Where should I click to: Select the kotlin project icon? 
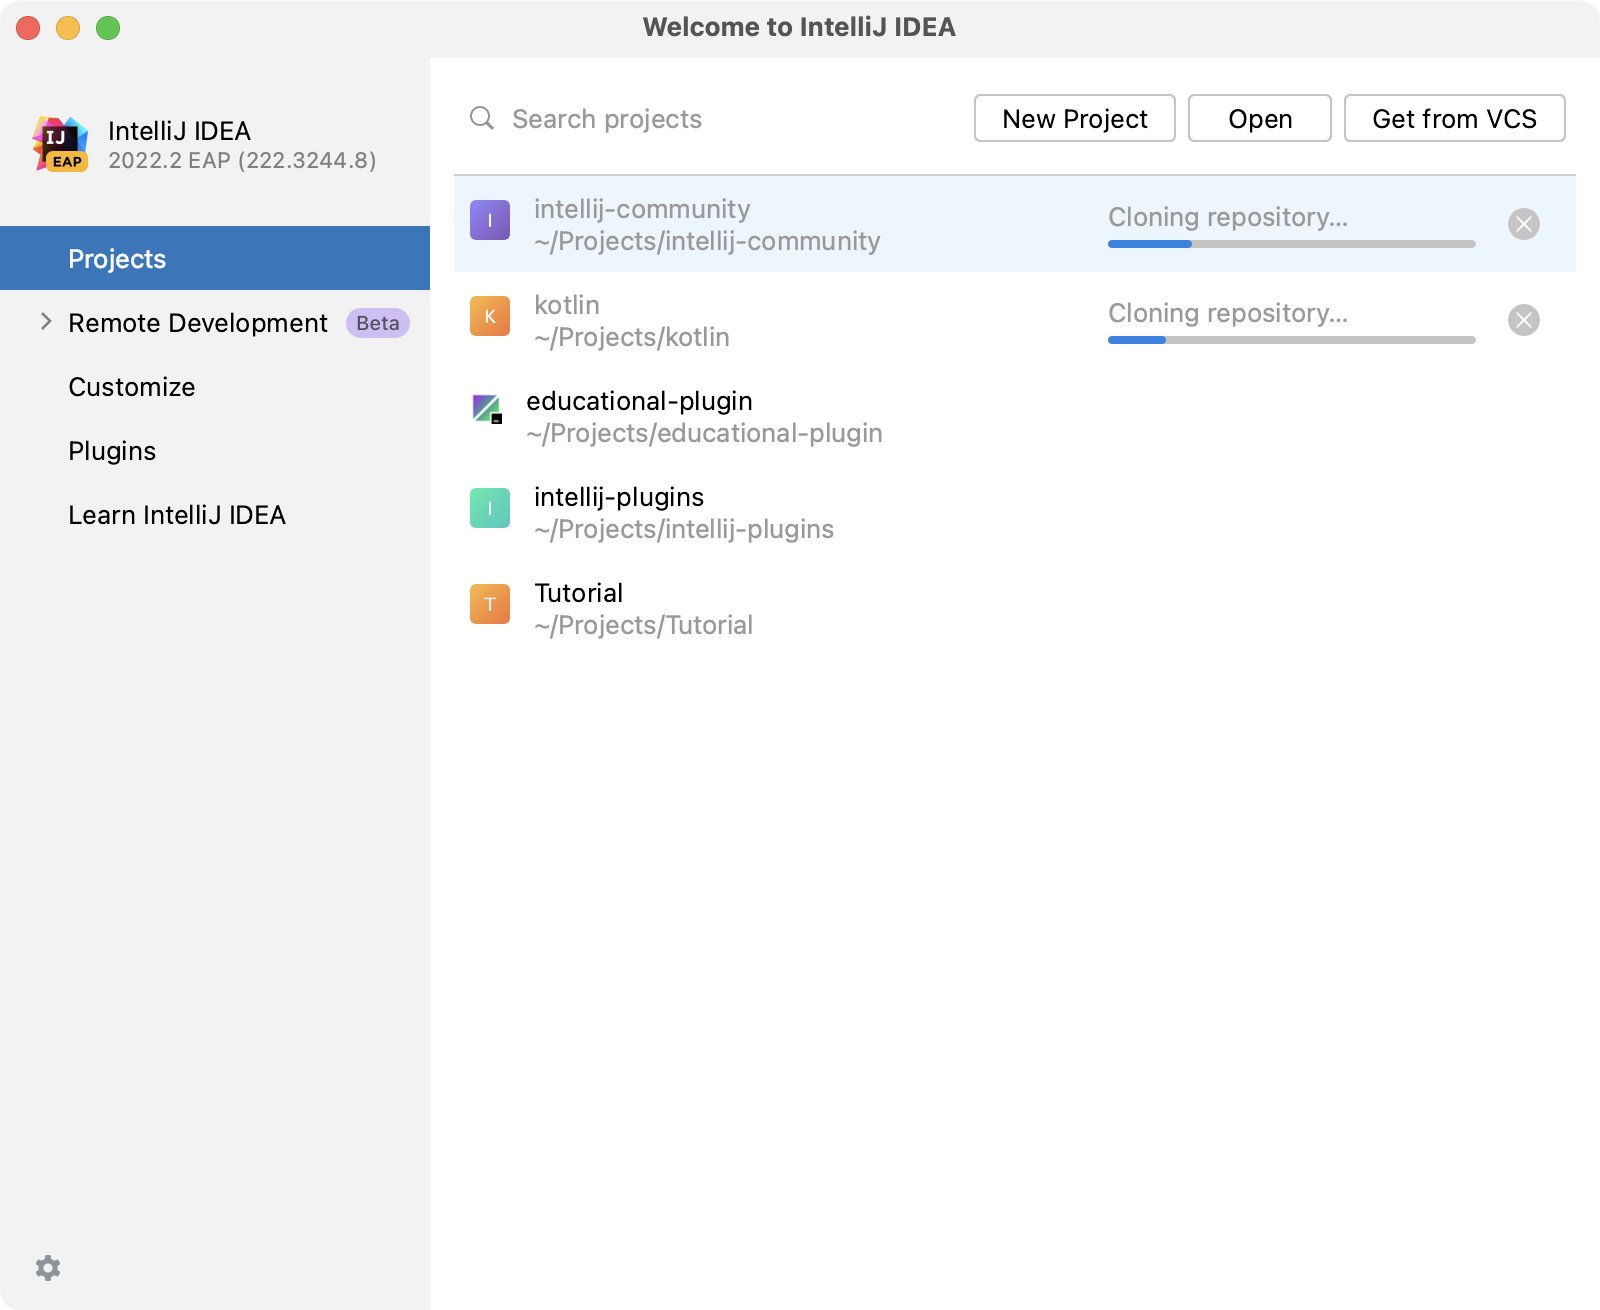point(489,317)
